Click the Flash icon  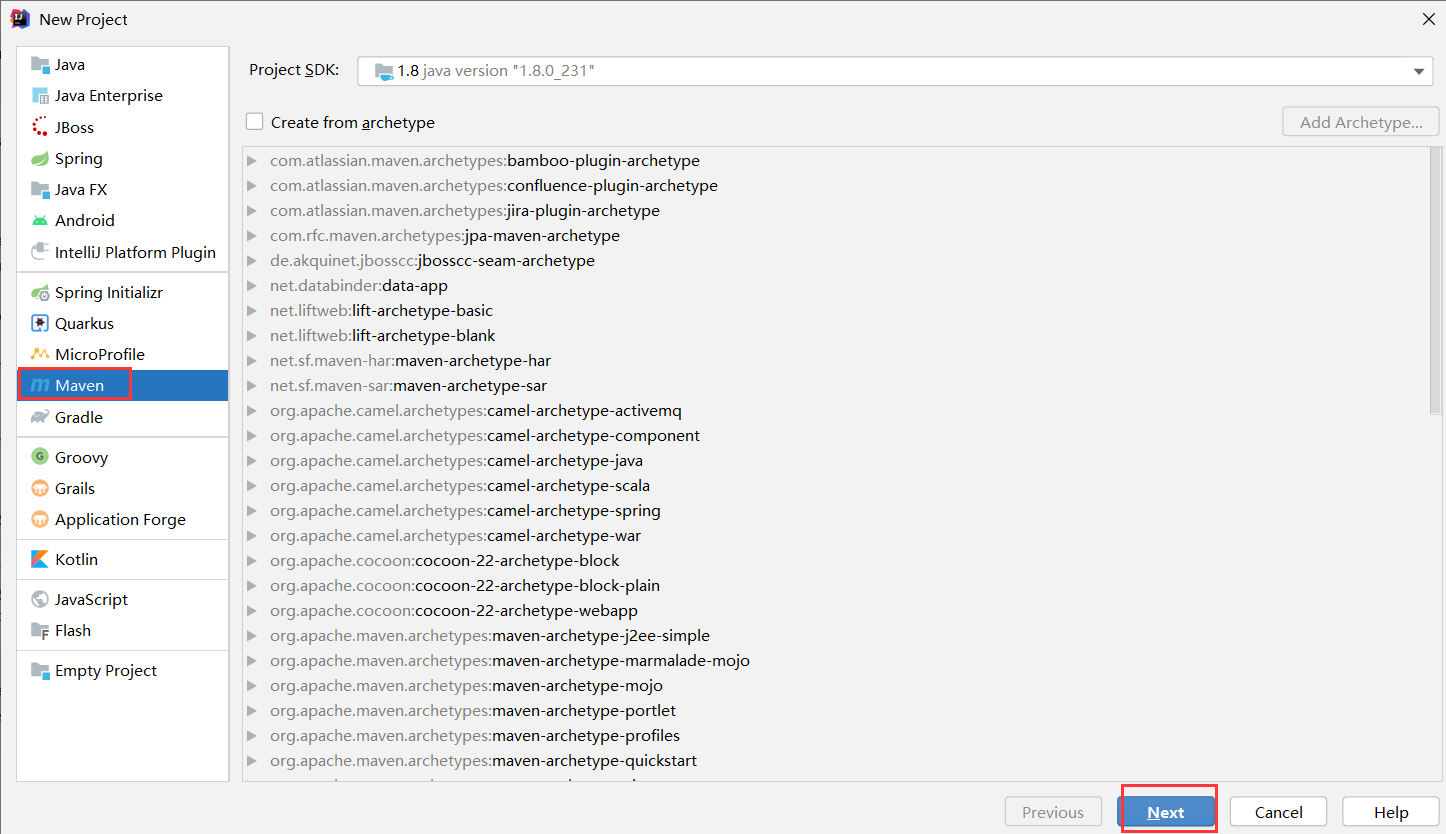click(x=40, y=630)
